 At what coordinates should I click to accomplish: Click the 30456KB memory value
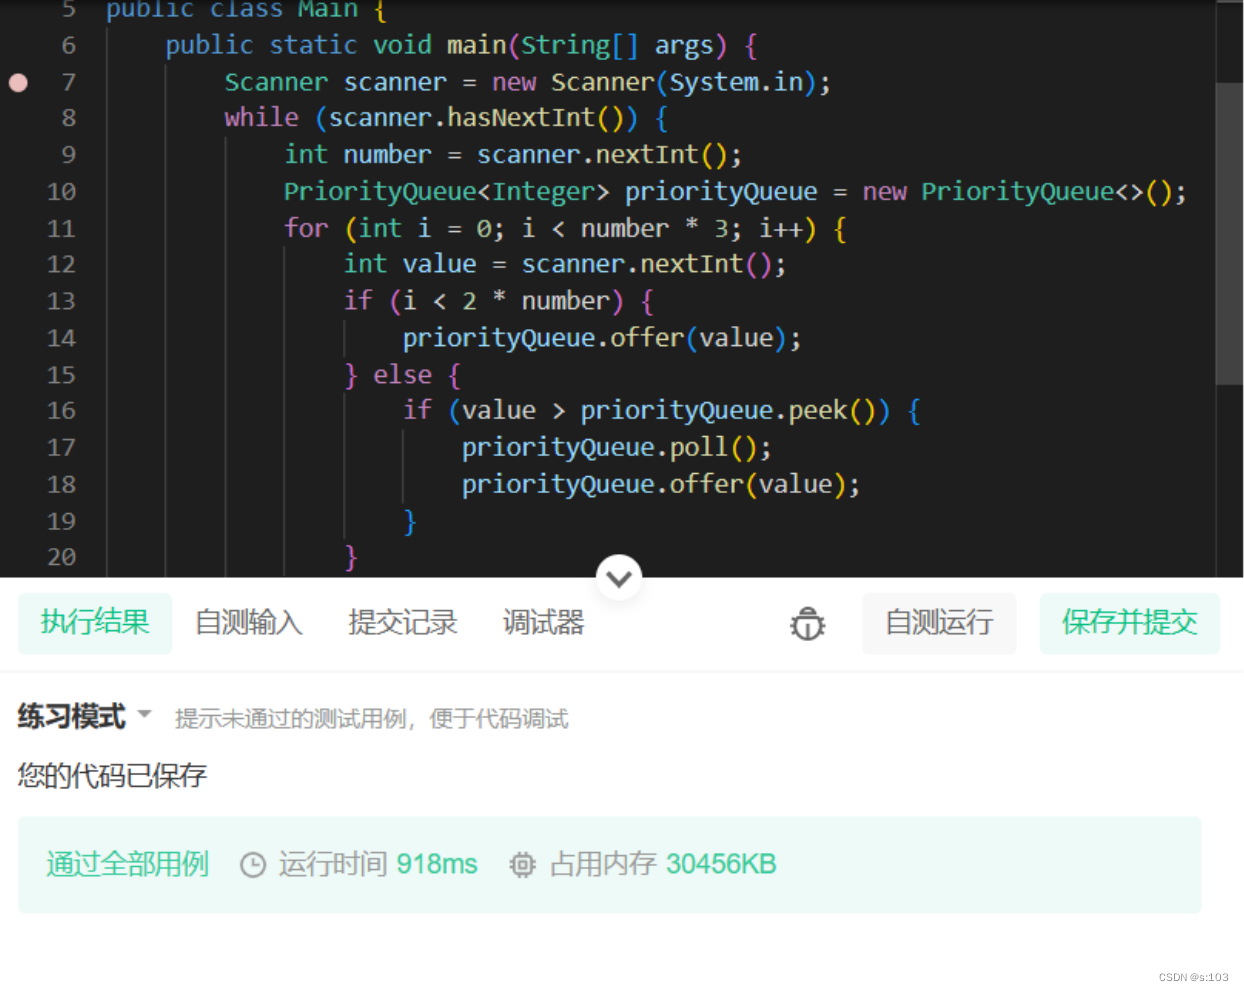(x=721, y=864)
